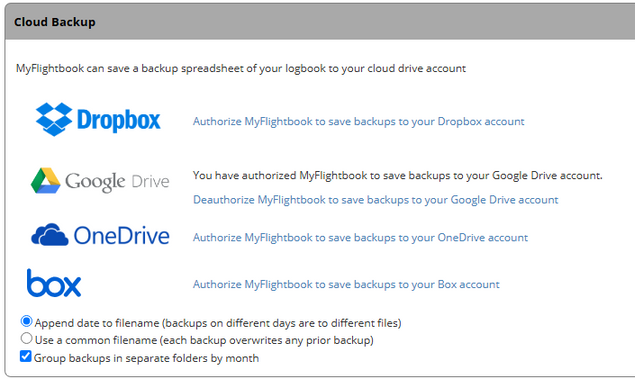Open the Authorize OneDrive account link
This screenshot has width=635, height=379.
(360, 237)
